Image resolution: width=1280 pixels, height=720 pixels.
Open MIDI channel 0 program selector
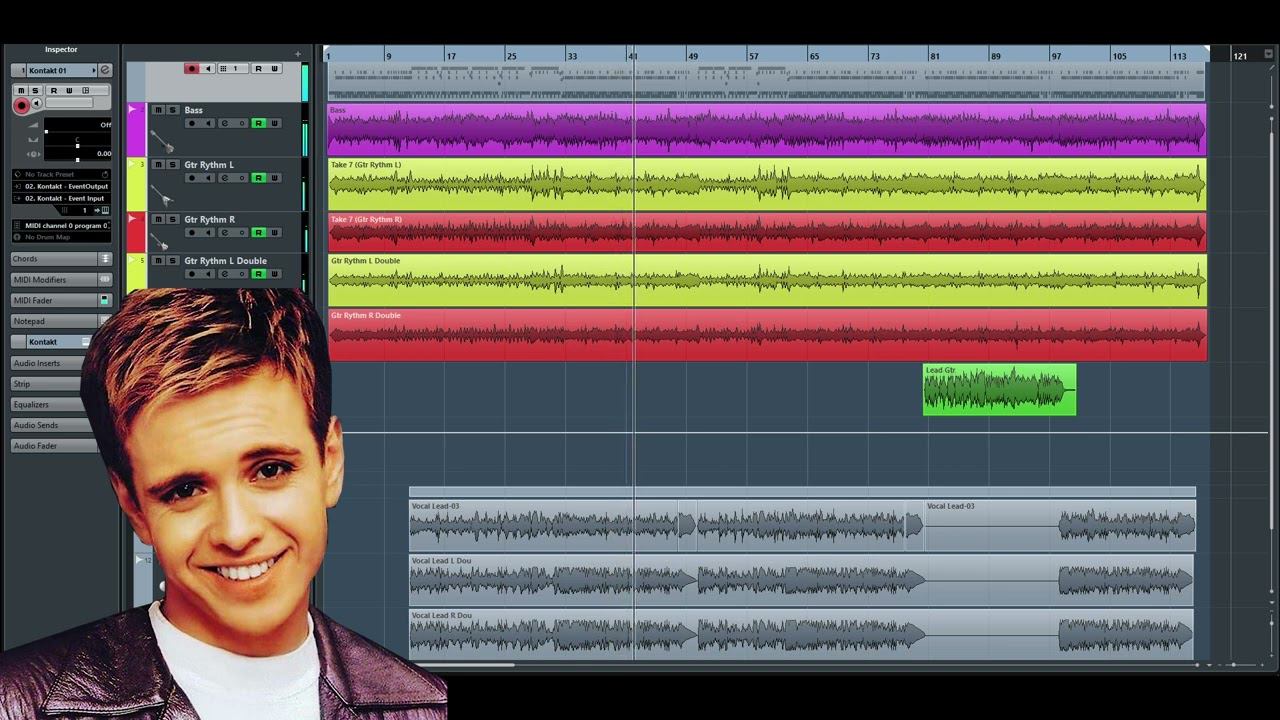[61, 226]
